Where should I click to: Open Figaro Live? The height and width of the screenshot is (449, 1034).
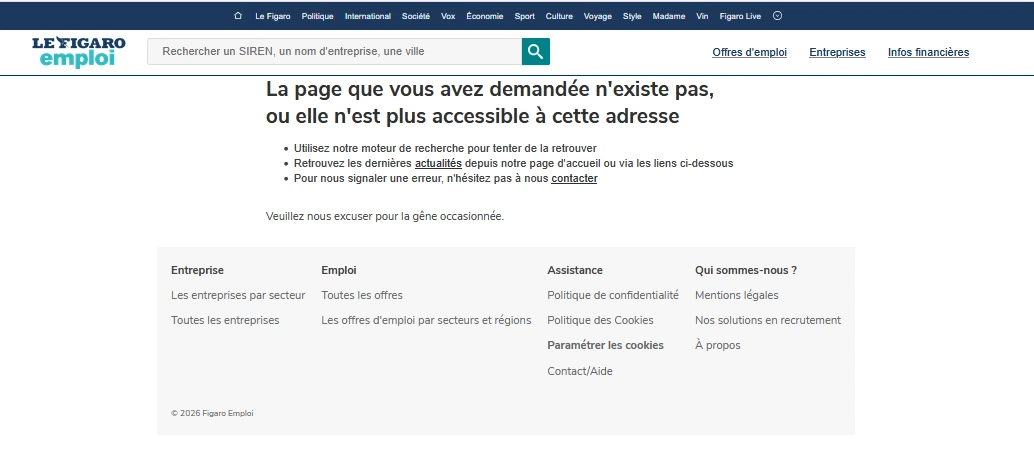pyautogui.click(x=740, y=16)
